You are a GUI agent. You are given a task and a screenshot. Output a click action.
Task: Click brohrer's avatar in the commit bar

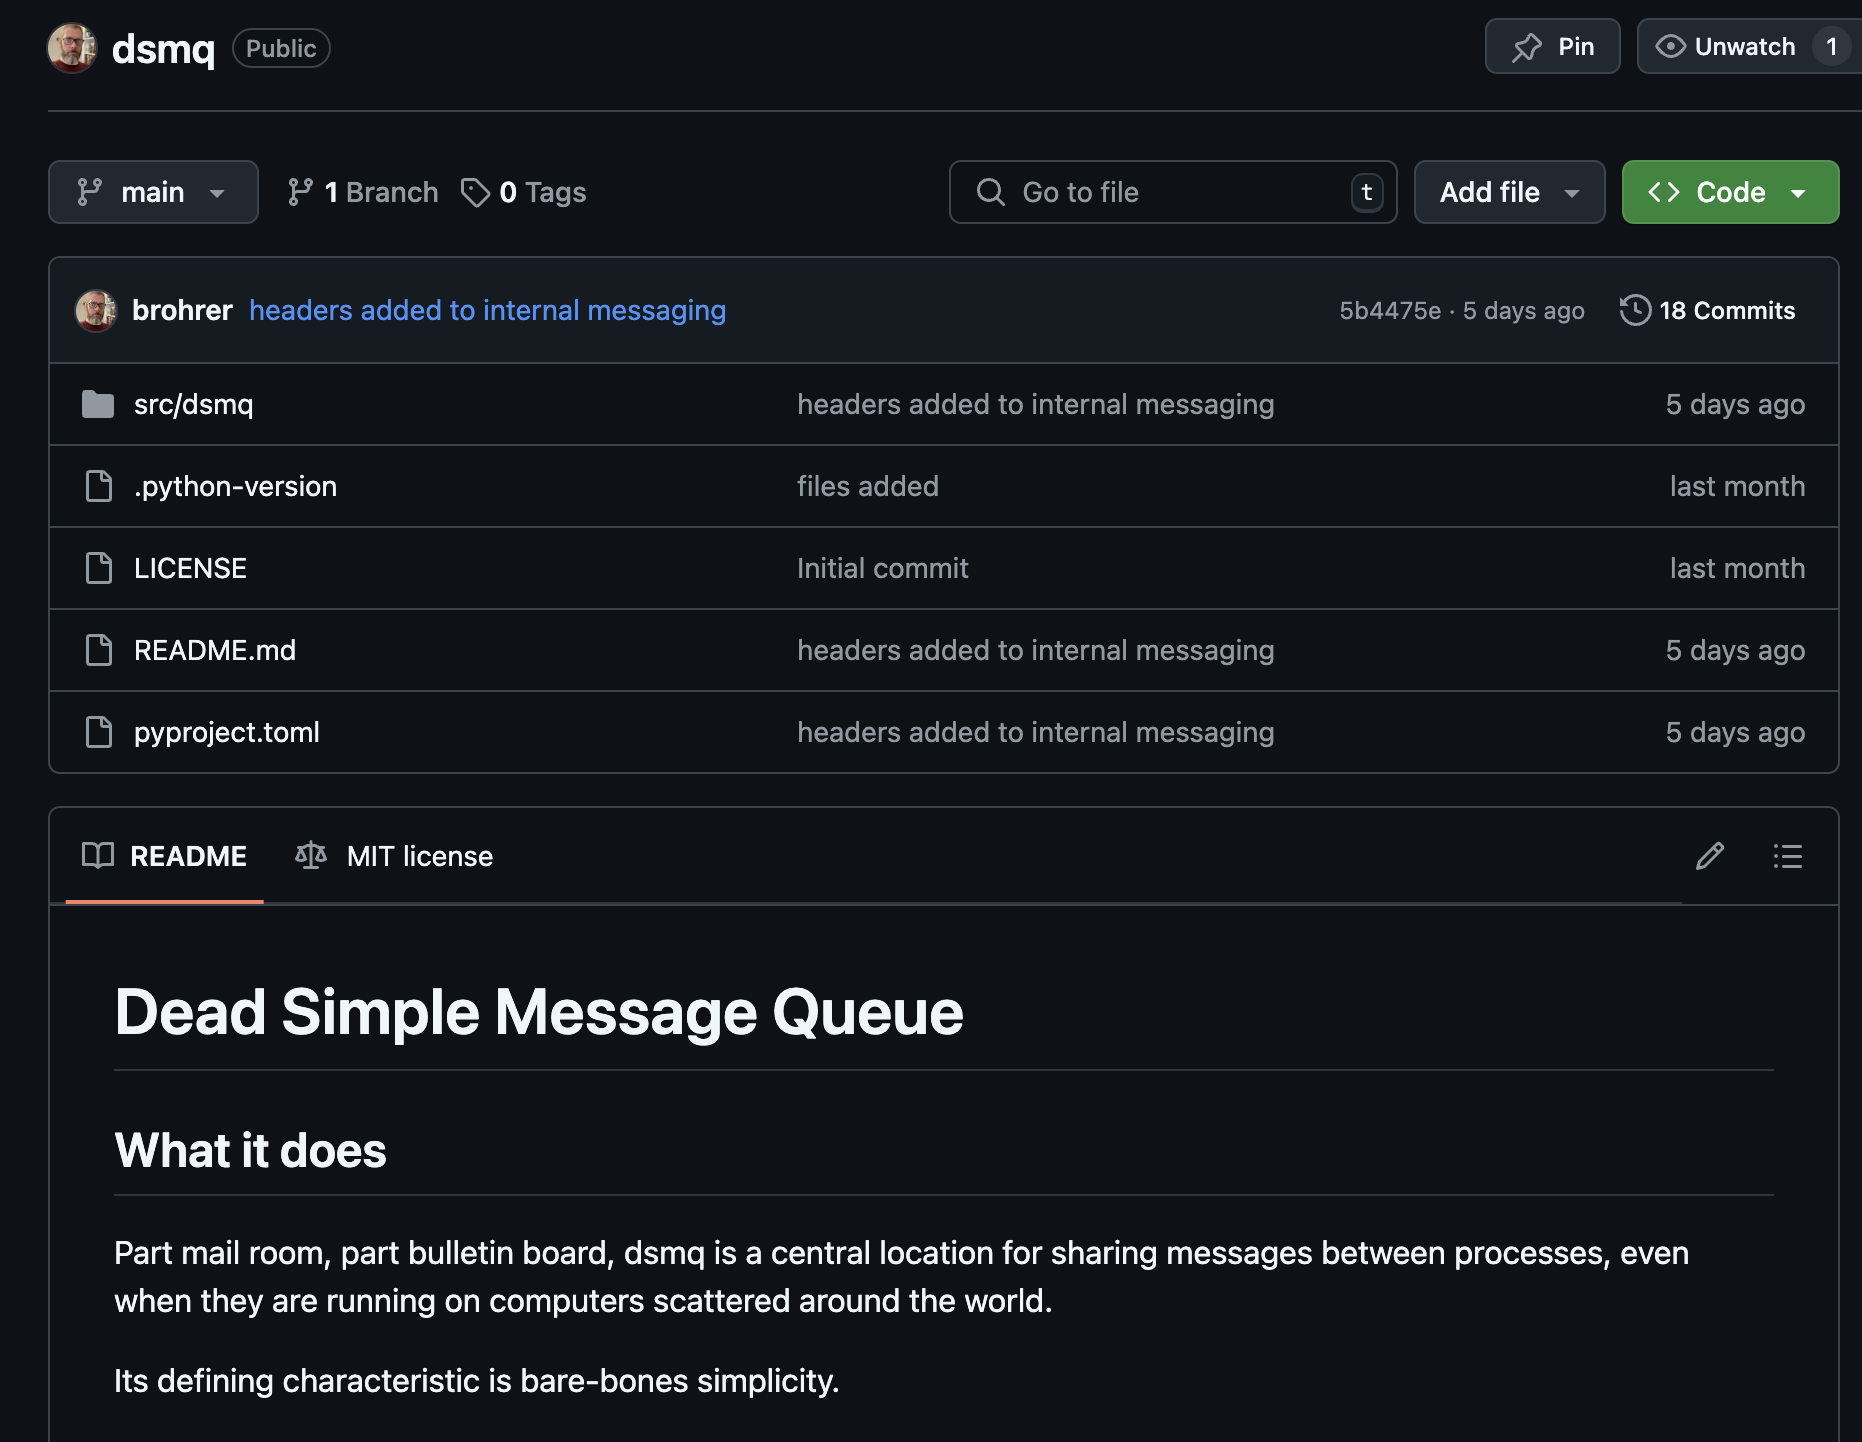pyautogui.click(x=96, y=310)
